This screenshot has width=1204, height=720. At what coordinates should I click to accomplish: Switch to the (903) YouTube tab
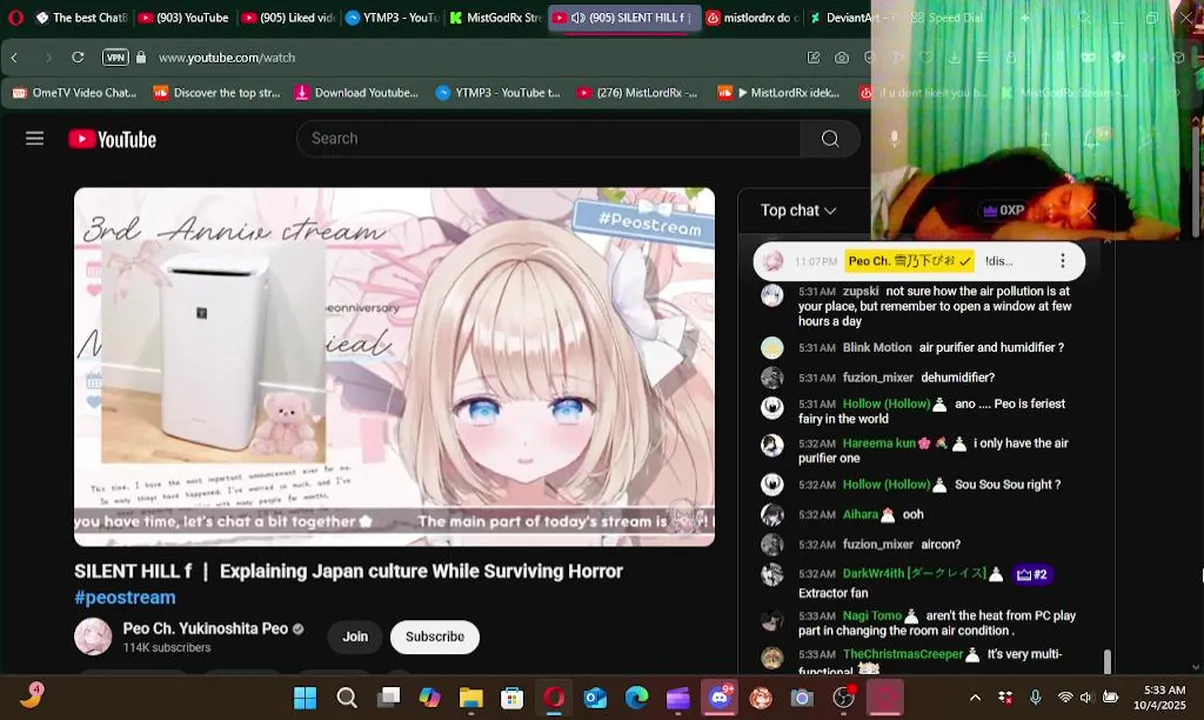pos(183,18)
